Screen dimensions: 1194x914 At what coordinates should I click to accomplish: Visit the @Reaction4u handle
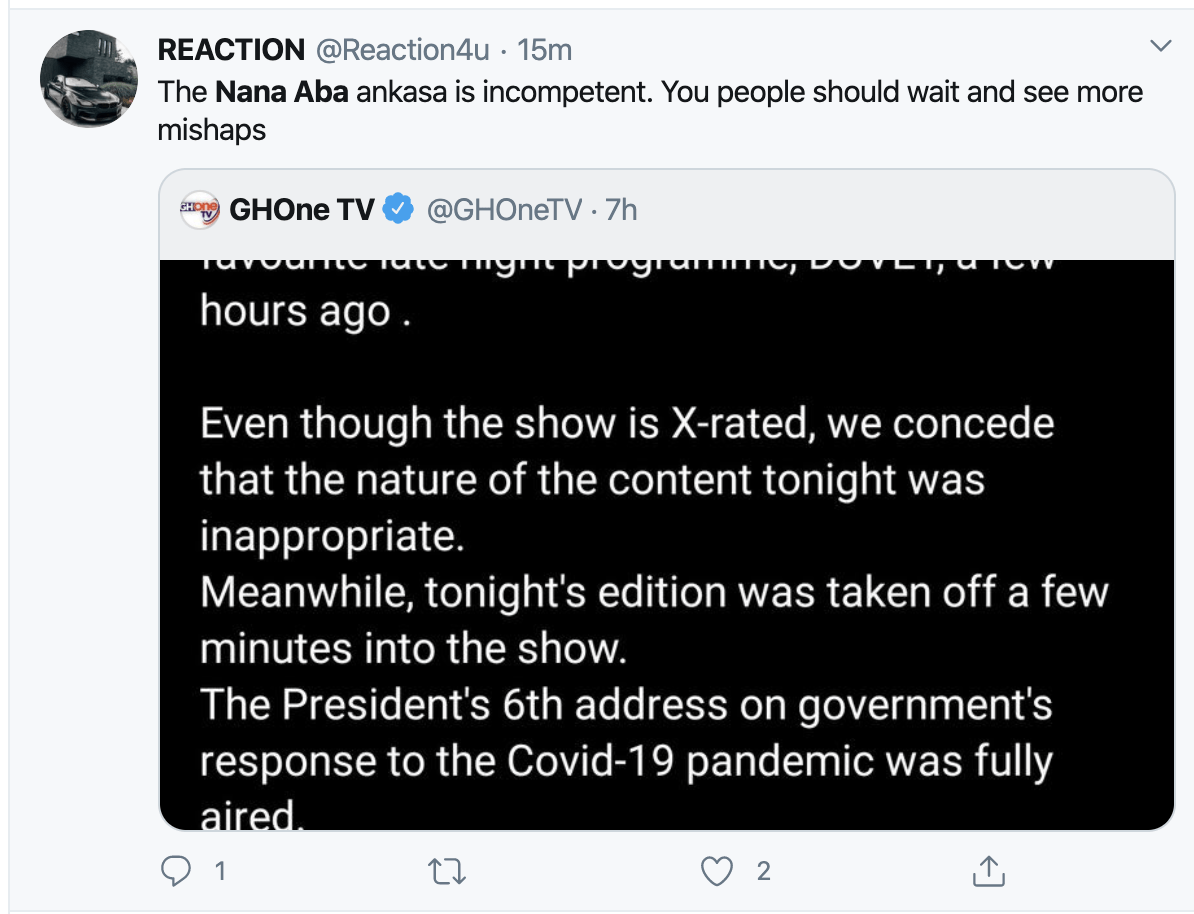[402, 50]
